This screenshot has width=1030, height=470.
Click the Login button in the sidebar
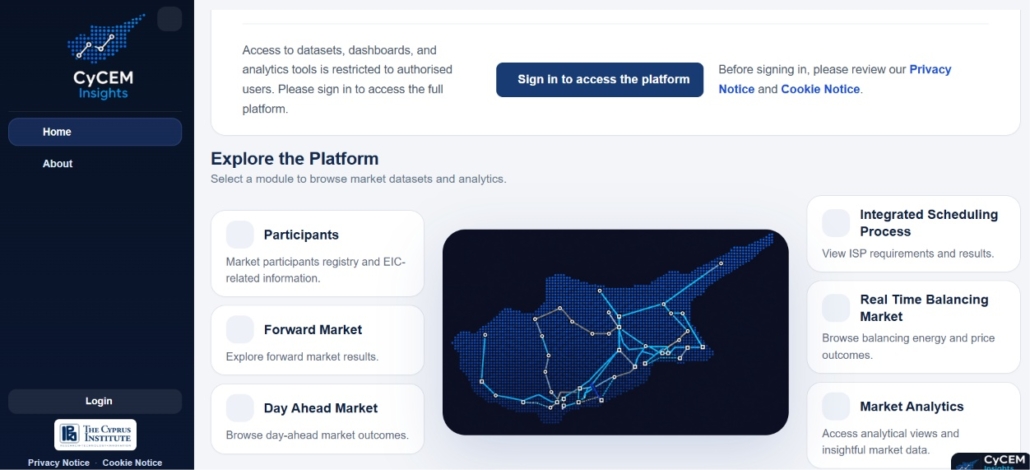[95, 401]
